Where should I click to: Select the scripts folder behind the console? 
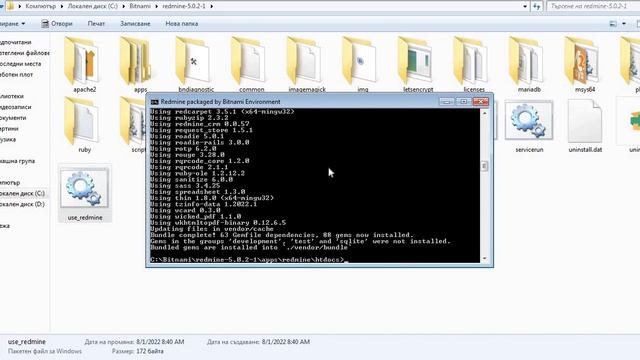tap(133, 125)
